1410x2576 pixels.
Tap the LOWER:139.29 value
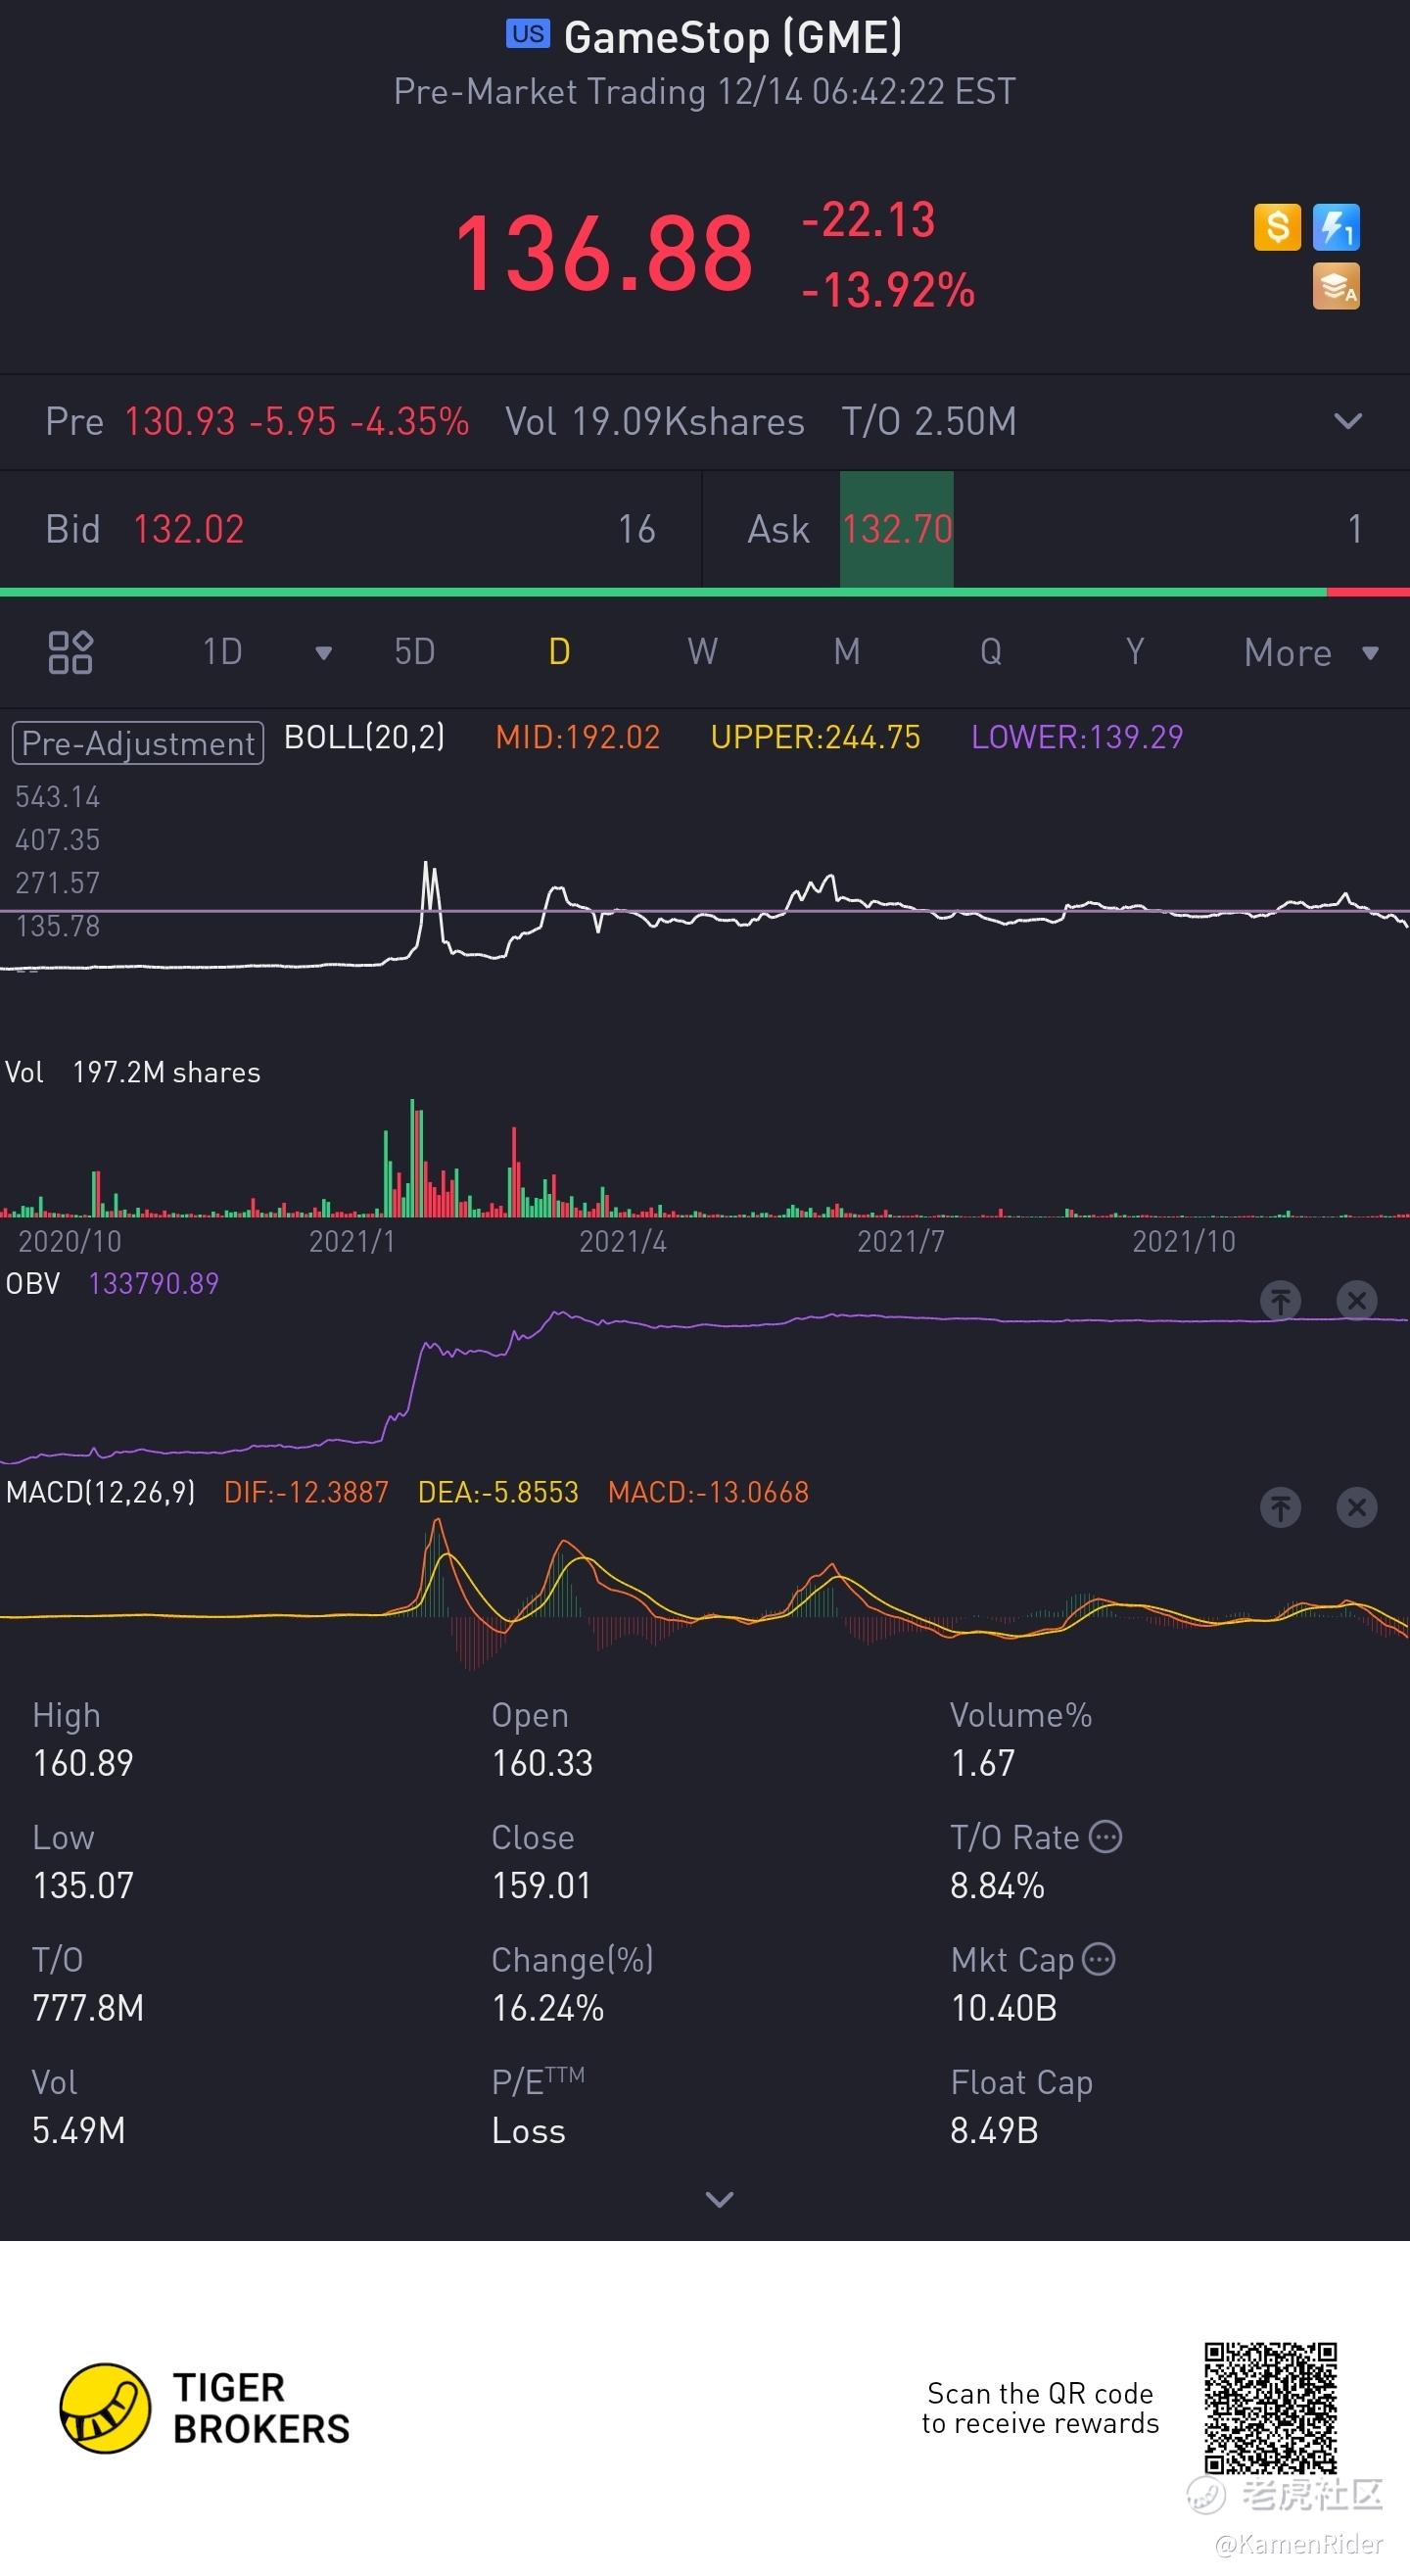point(1077,737)
